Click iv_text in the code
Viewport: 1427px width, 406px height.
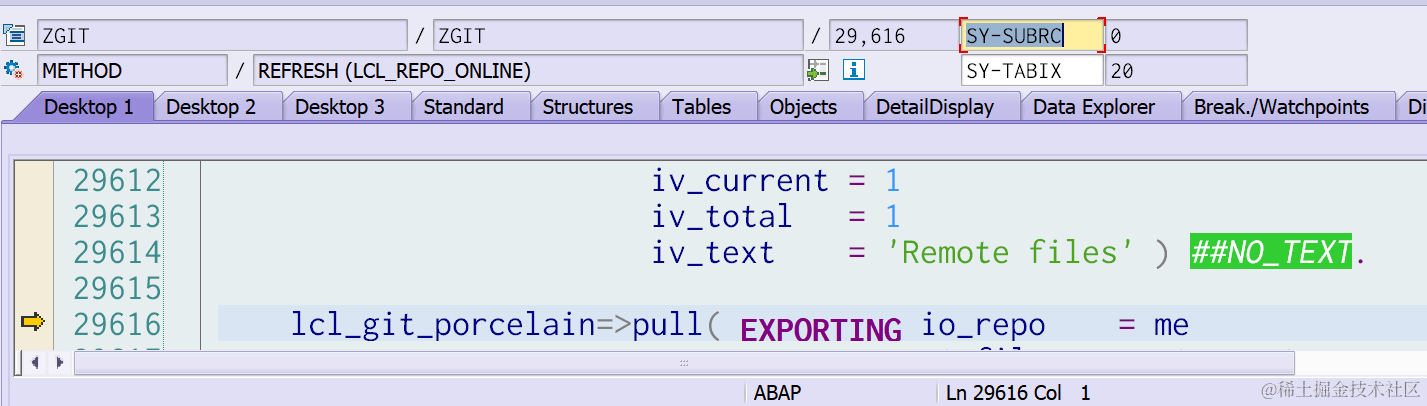tap(713, 252)
